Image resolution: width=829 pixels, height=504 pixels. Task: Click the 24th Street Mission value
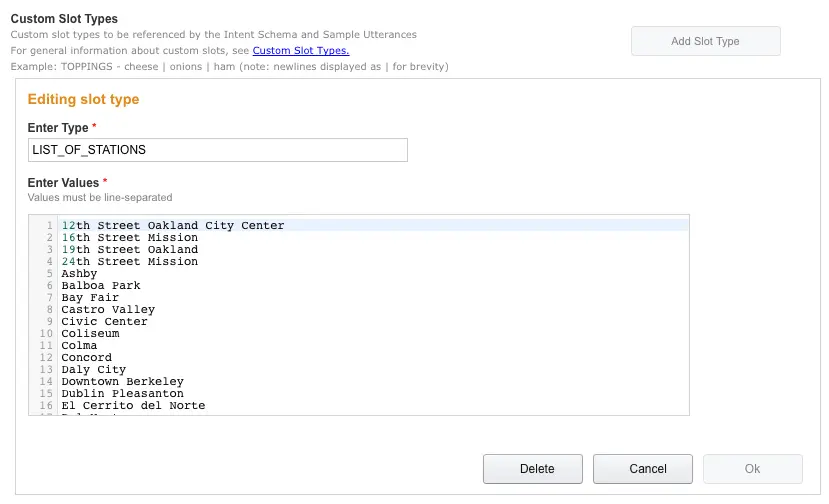(129, 262)
